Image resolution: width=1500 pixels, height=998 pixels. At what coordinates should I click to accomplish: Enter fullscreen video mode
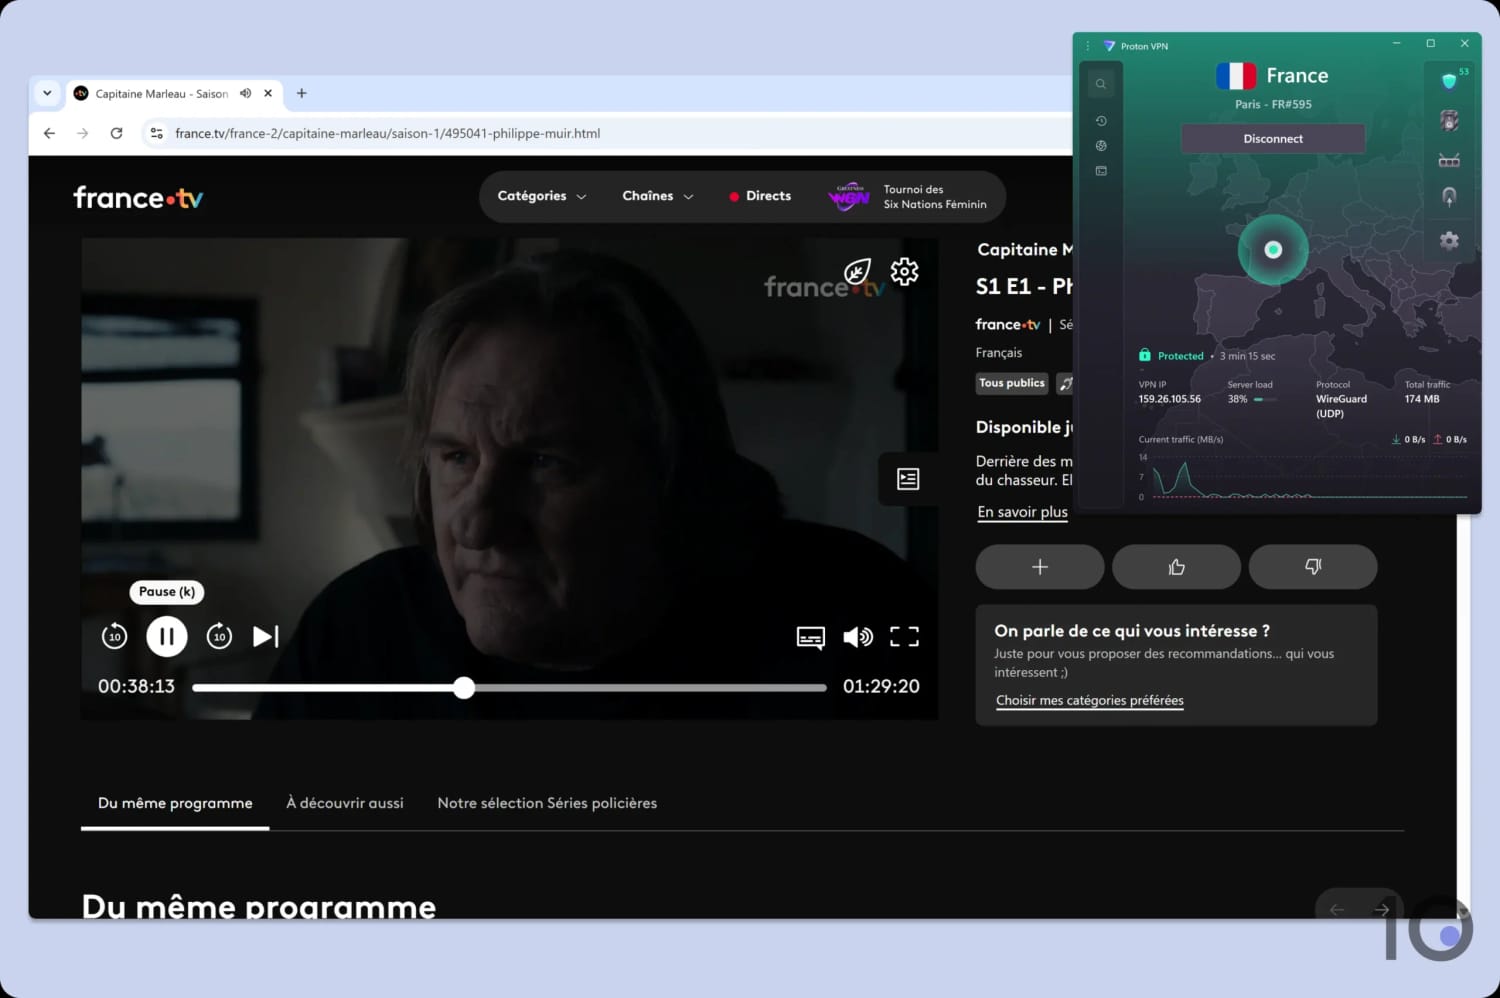pyautogui.click(x=905, y=637)
